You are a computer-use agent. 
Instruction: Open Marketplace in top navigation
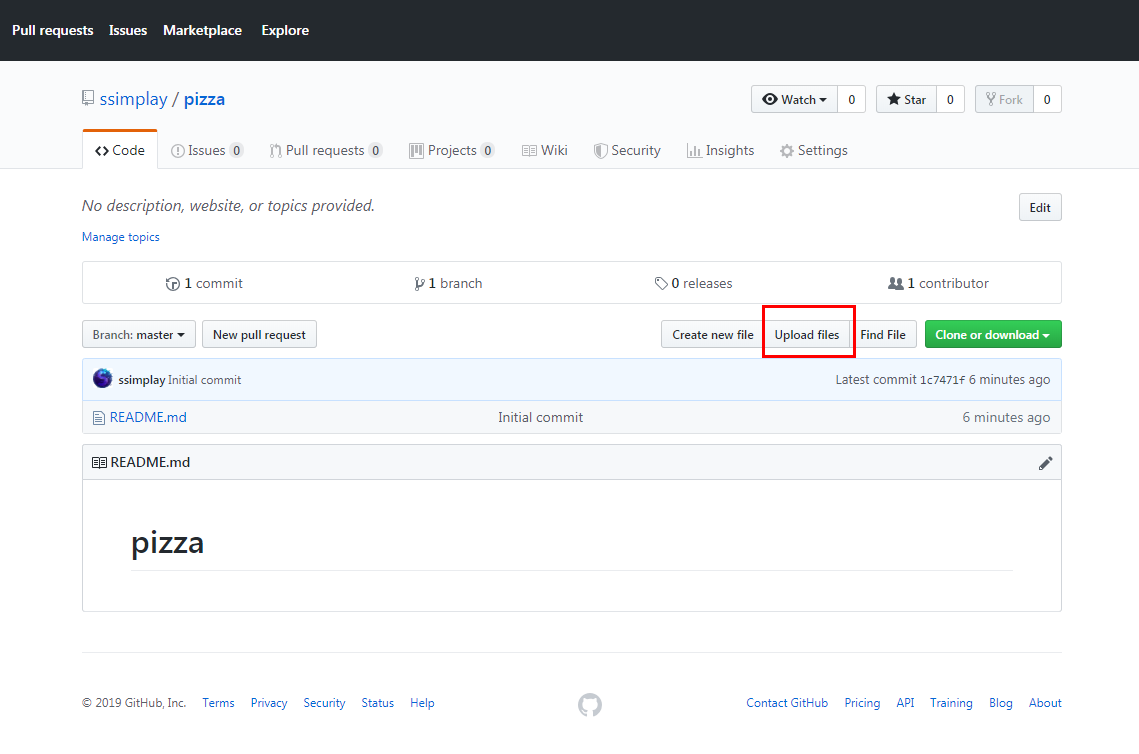pos(203,31)
